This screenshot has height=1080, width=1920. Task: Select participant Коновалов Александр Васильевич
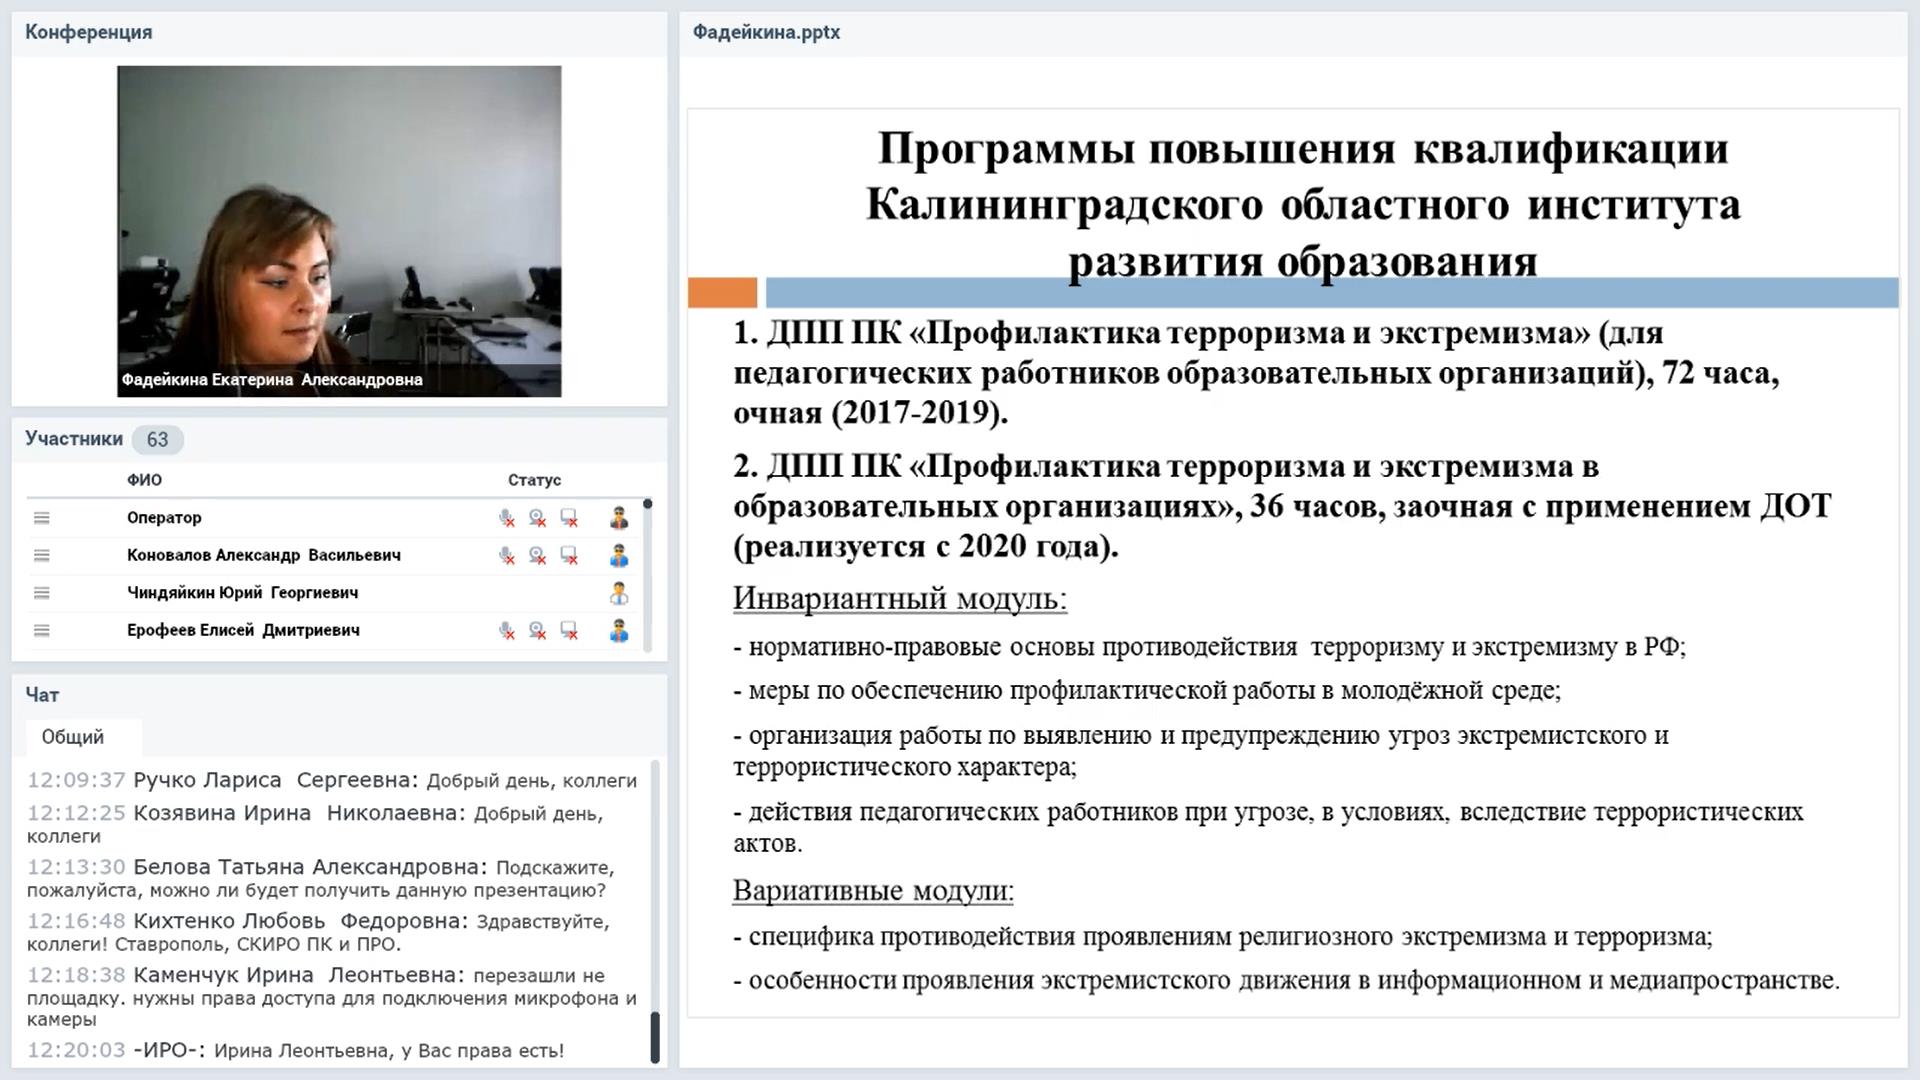[x=264, y=555]
